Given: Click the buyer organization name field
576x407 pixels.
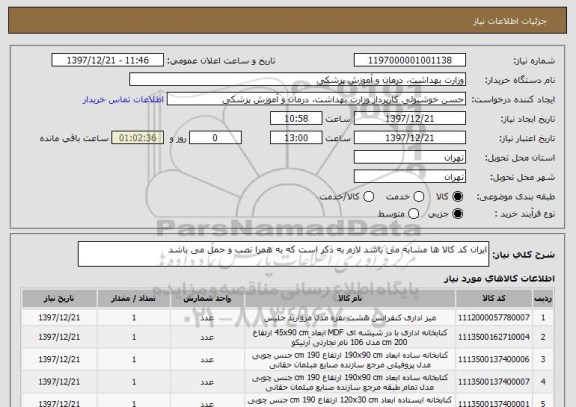Looking at the screenshot, I should pyautogui.click(x=298, y=80).
